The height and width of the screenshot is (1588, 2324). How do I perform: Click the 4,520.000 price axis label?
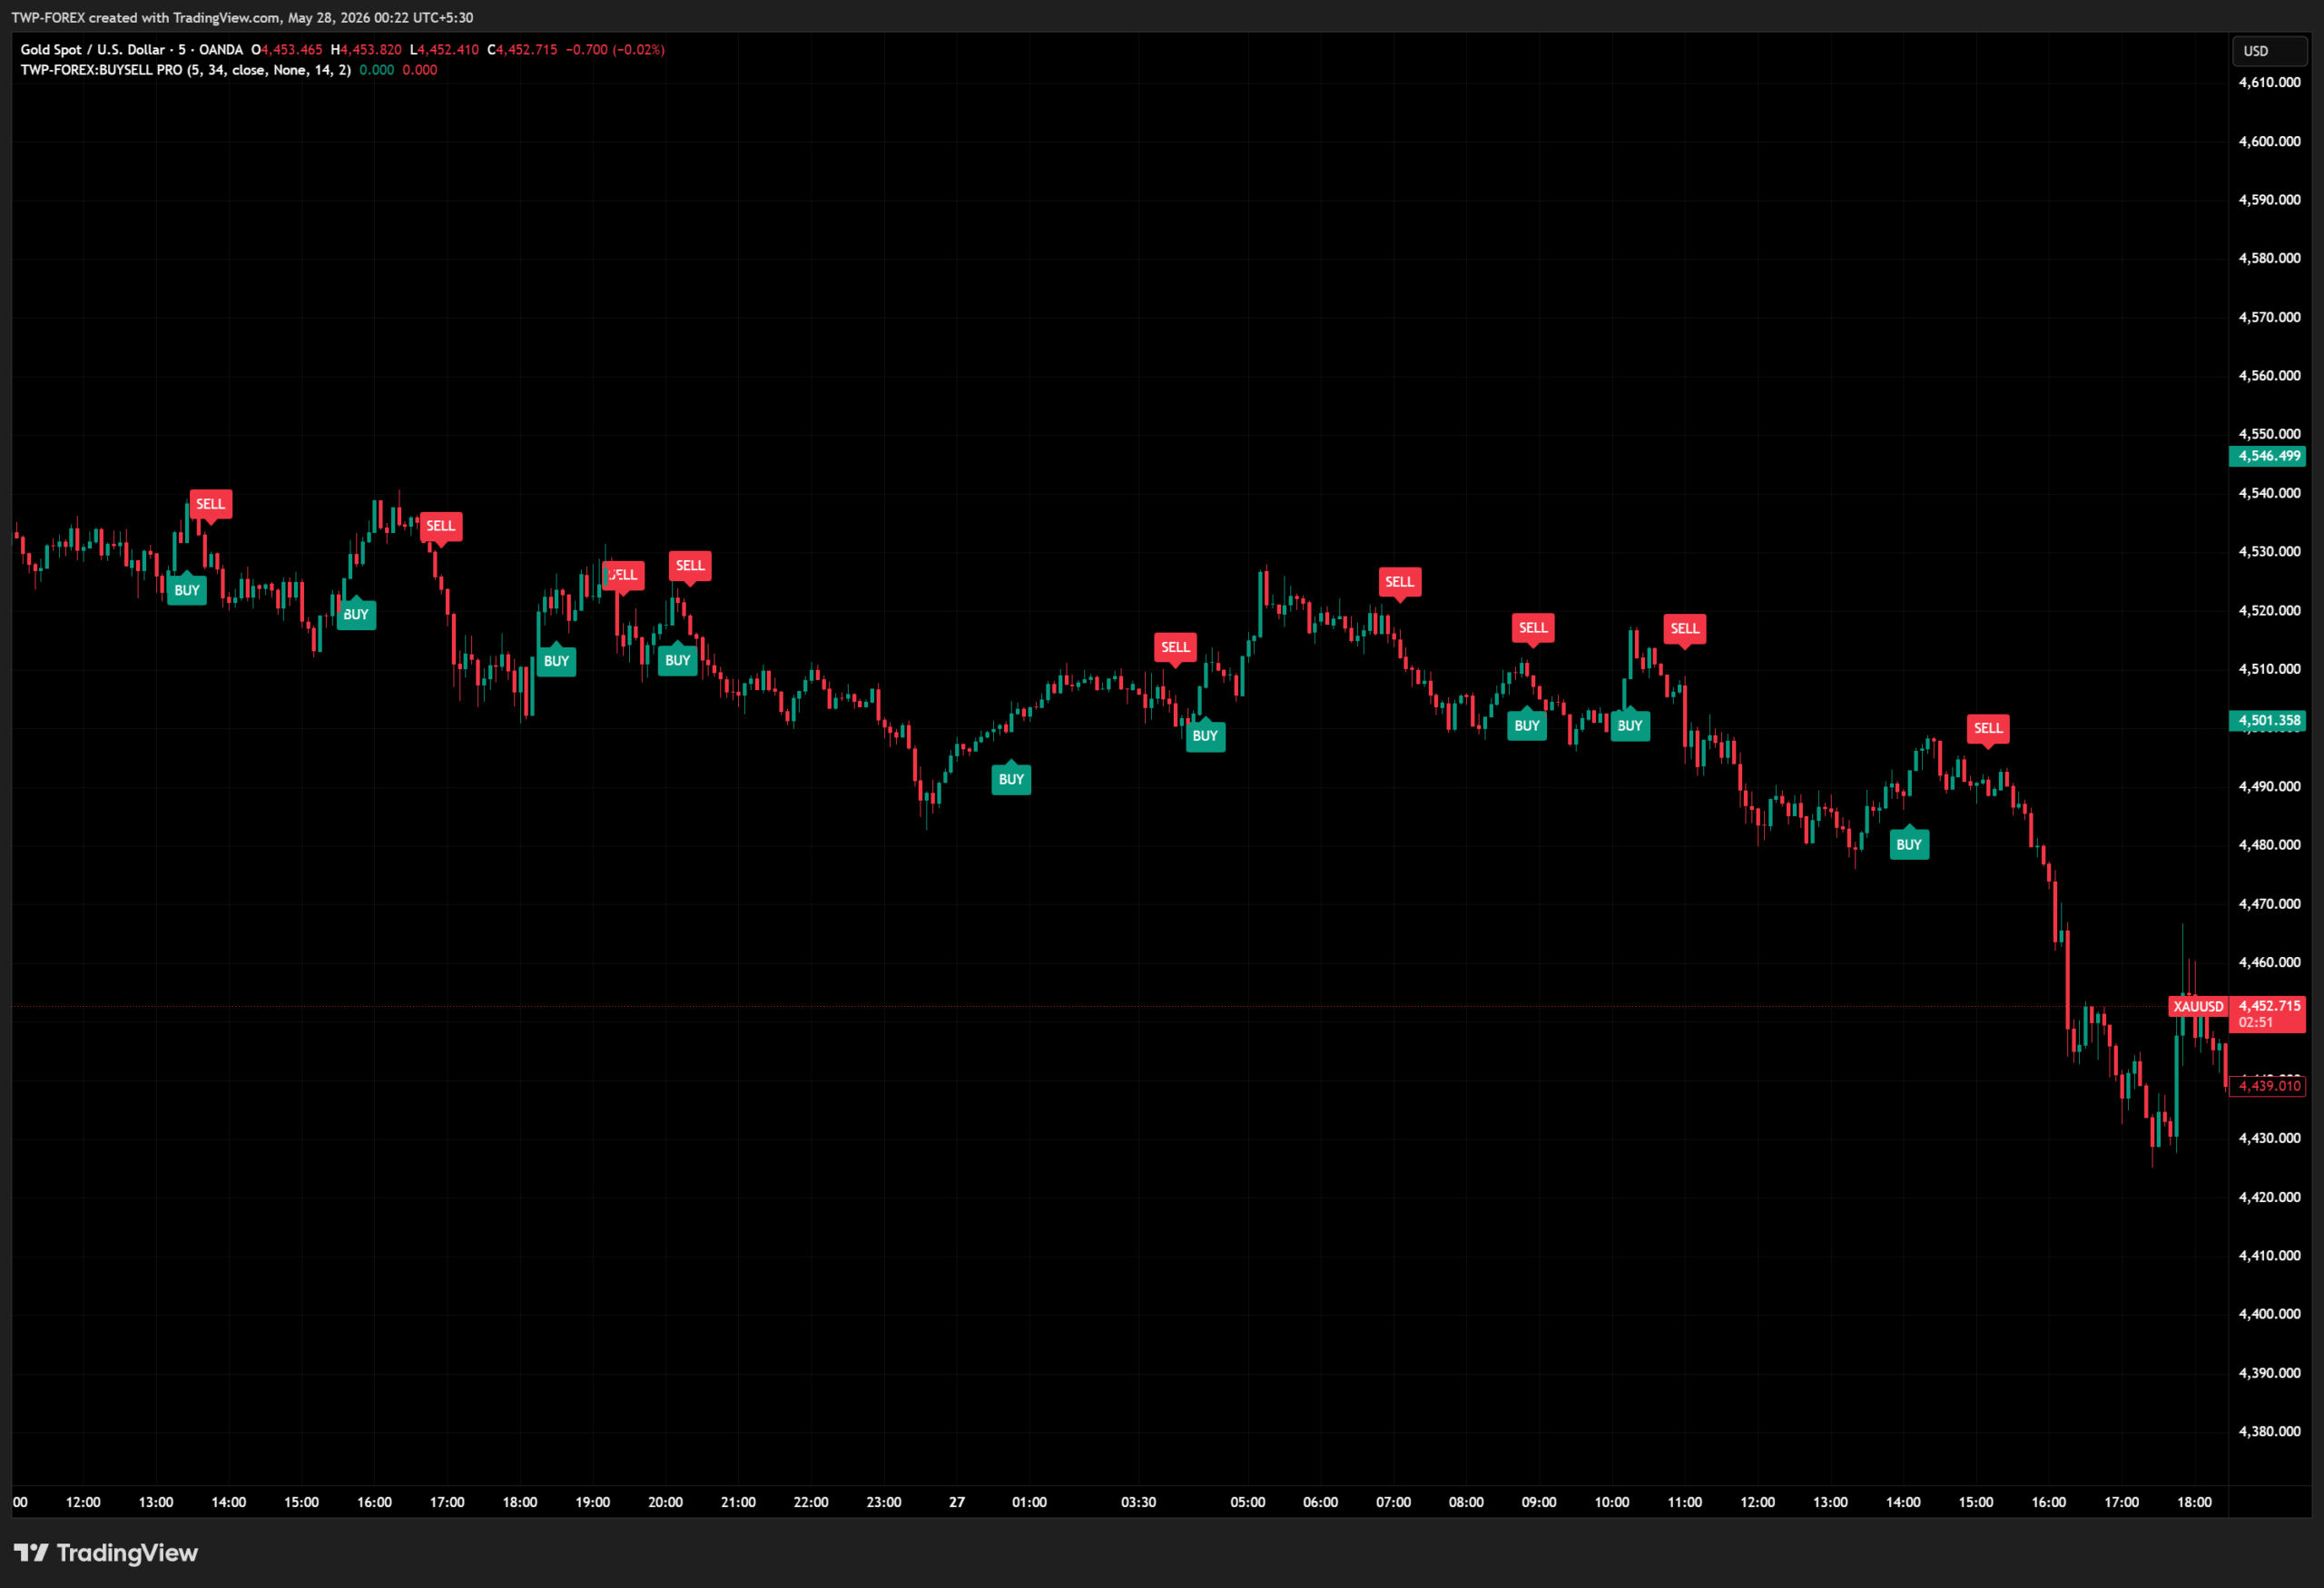[x=2269, y=611]
